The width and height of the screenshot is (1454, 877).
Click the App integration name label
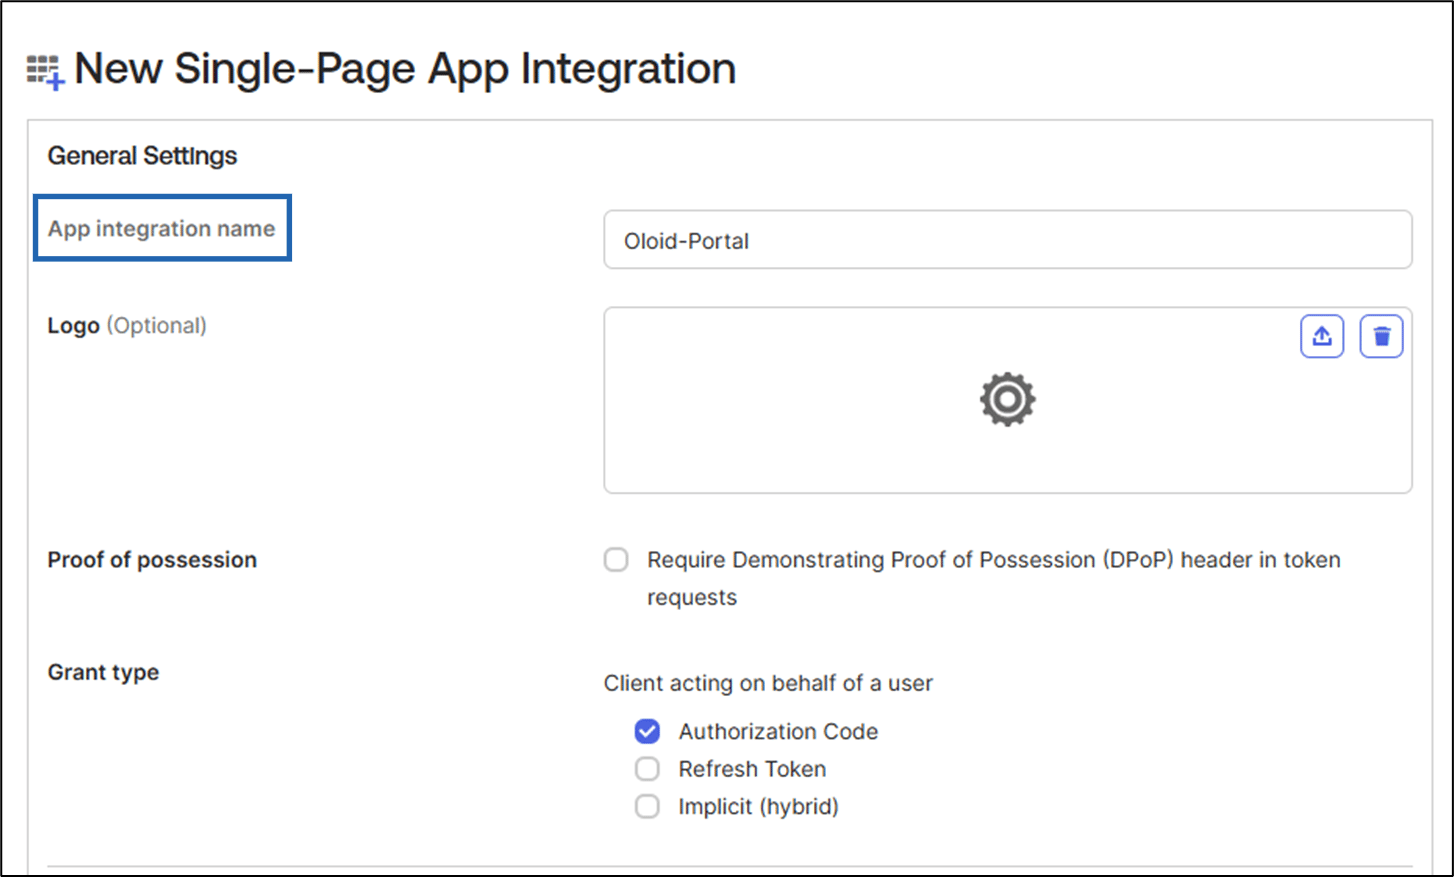pyautogui.click(x=162, y=229)
